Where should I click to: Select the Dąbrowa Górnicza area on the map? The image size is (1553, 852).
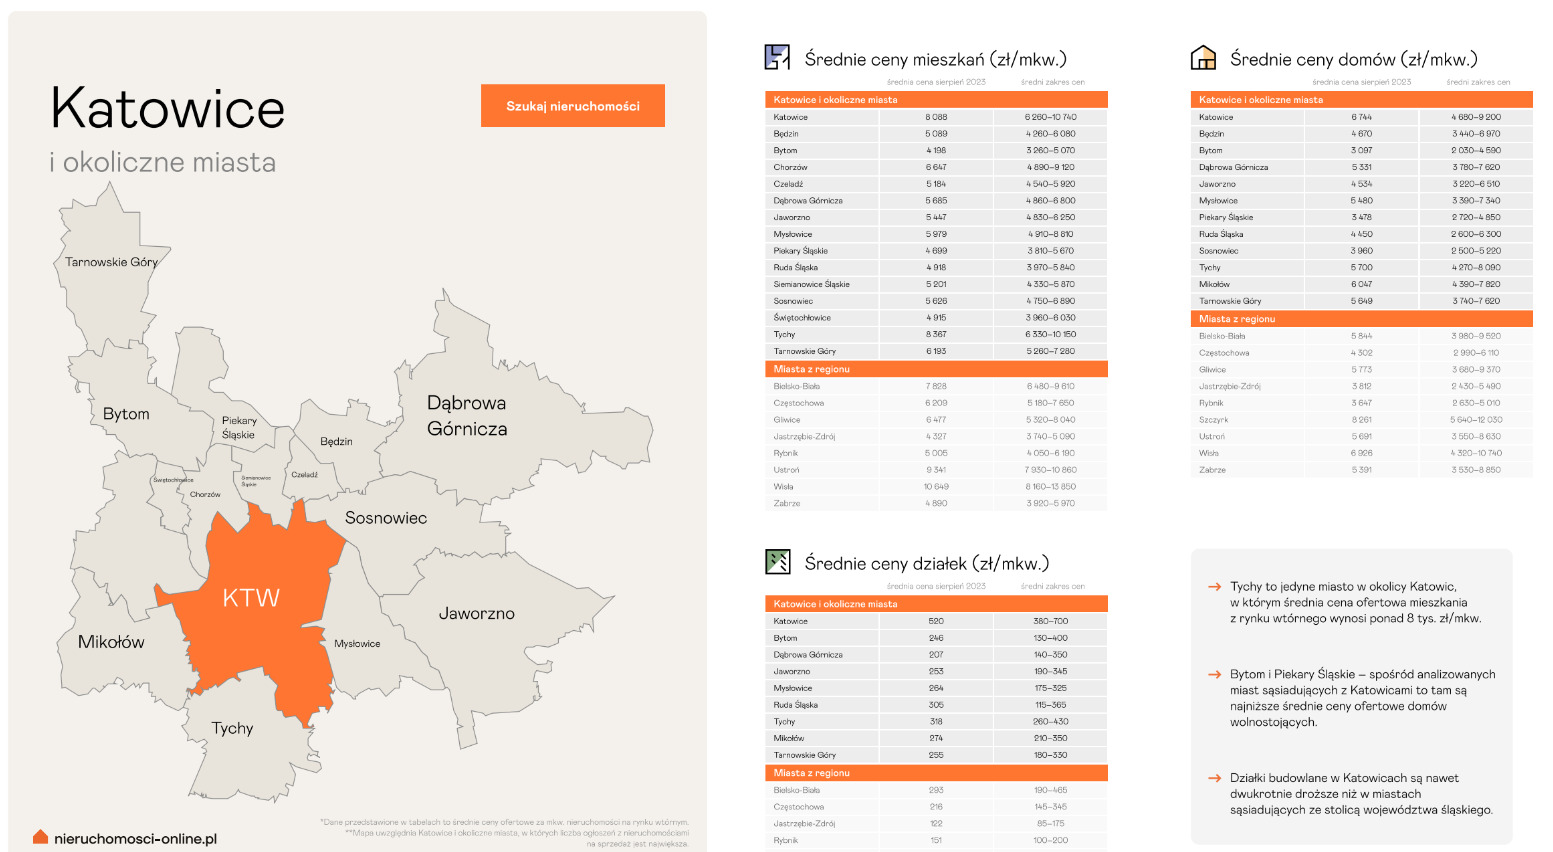pos(467,416)
